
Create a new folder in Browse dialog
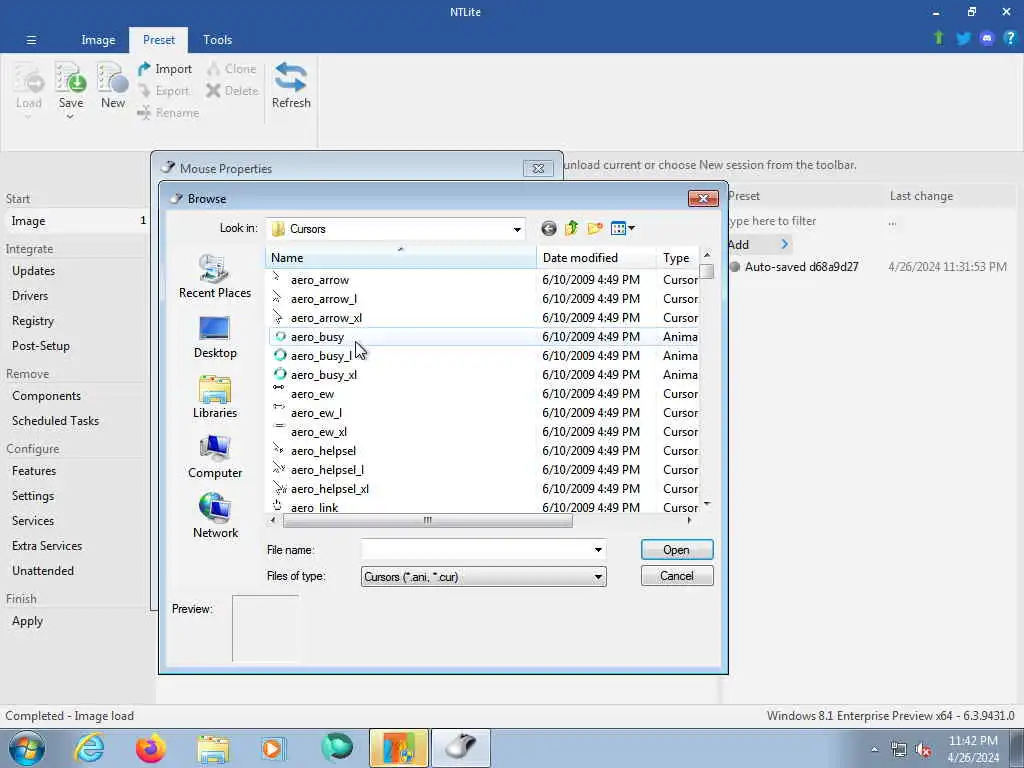tap(595, 228)
